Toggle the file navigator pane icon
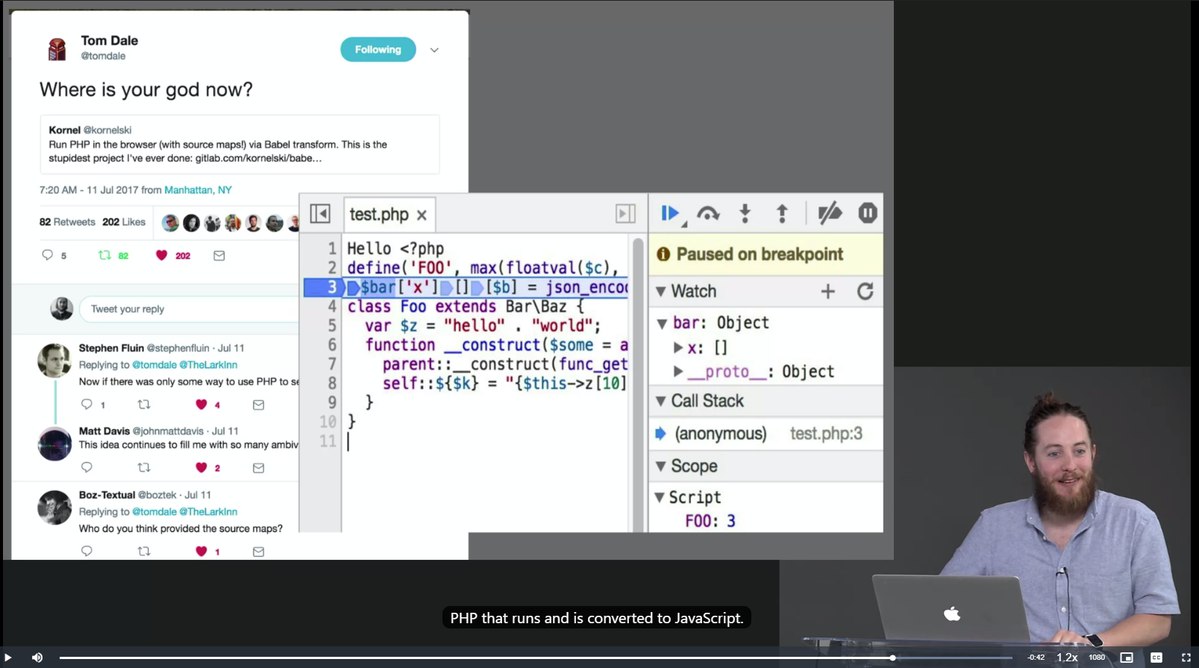 pyautogui.click(x=320, y=214)
